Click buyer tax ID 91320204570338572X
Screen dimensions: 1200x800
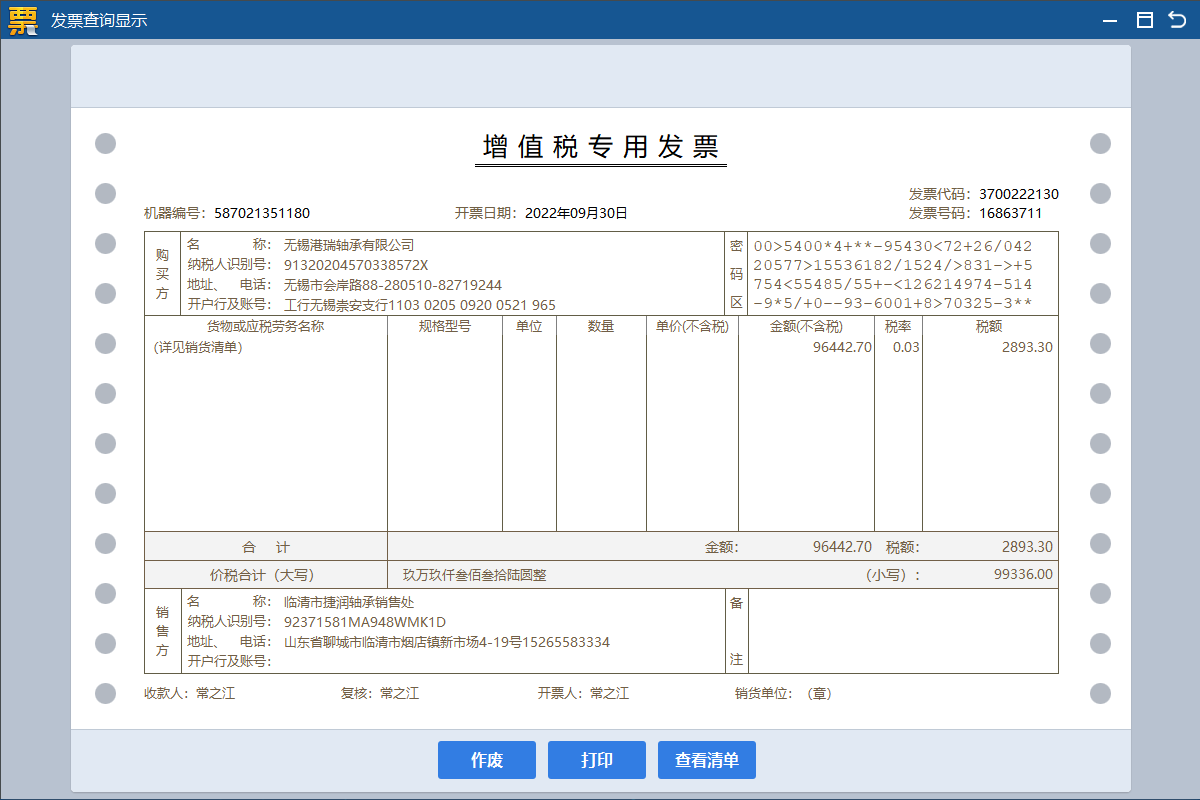point(356,265)
